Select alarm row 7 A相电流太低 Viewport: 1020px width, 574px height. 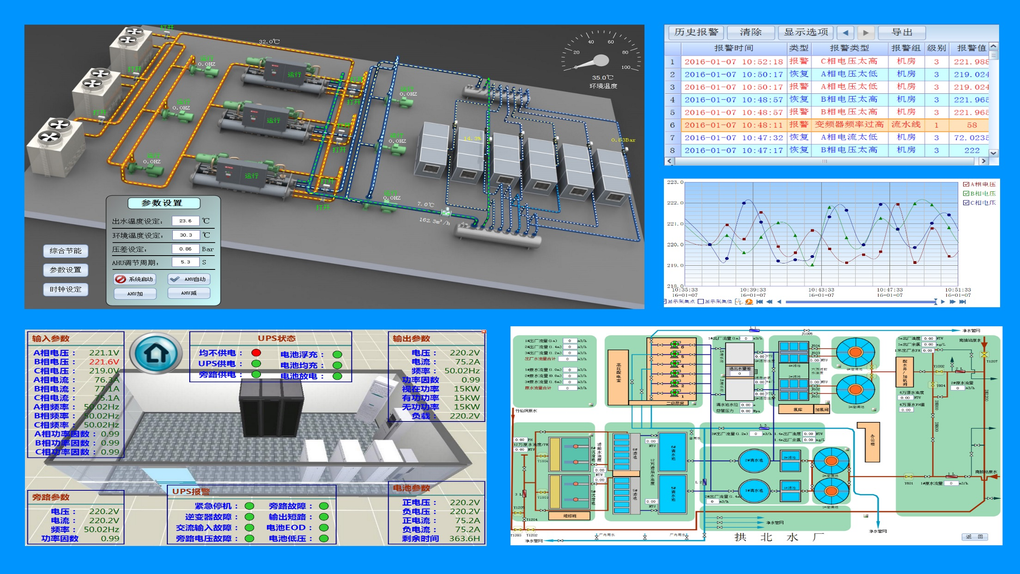pyautogui.click(x=827, y=137)
